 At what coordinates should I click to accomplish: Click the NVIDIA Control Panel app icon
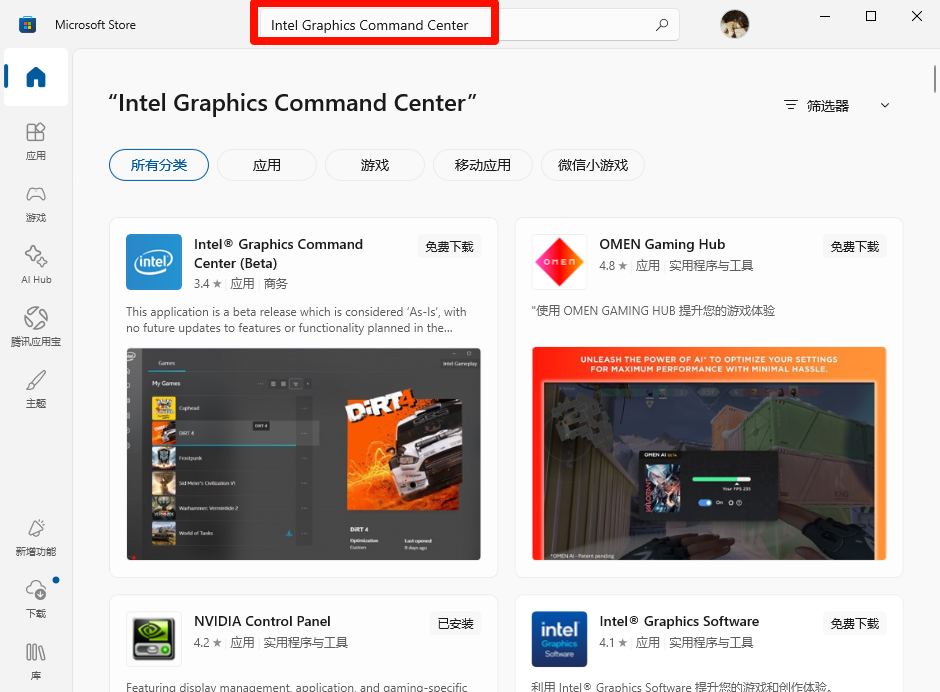154,639
